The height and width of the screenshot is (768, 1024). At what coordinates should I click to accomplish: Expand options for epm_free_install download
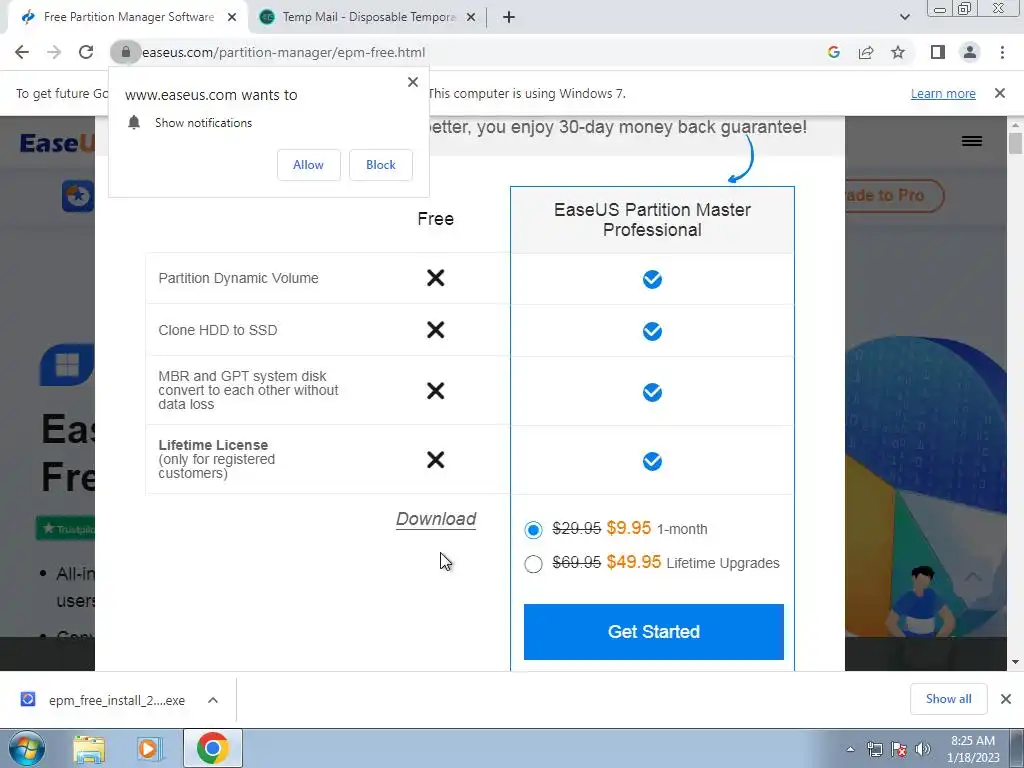point(213,700)
